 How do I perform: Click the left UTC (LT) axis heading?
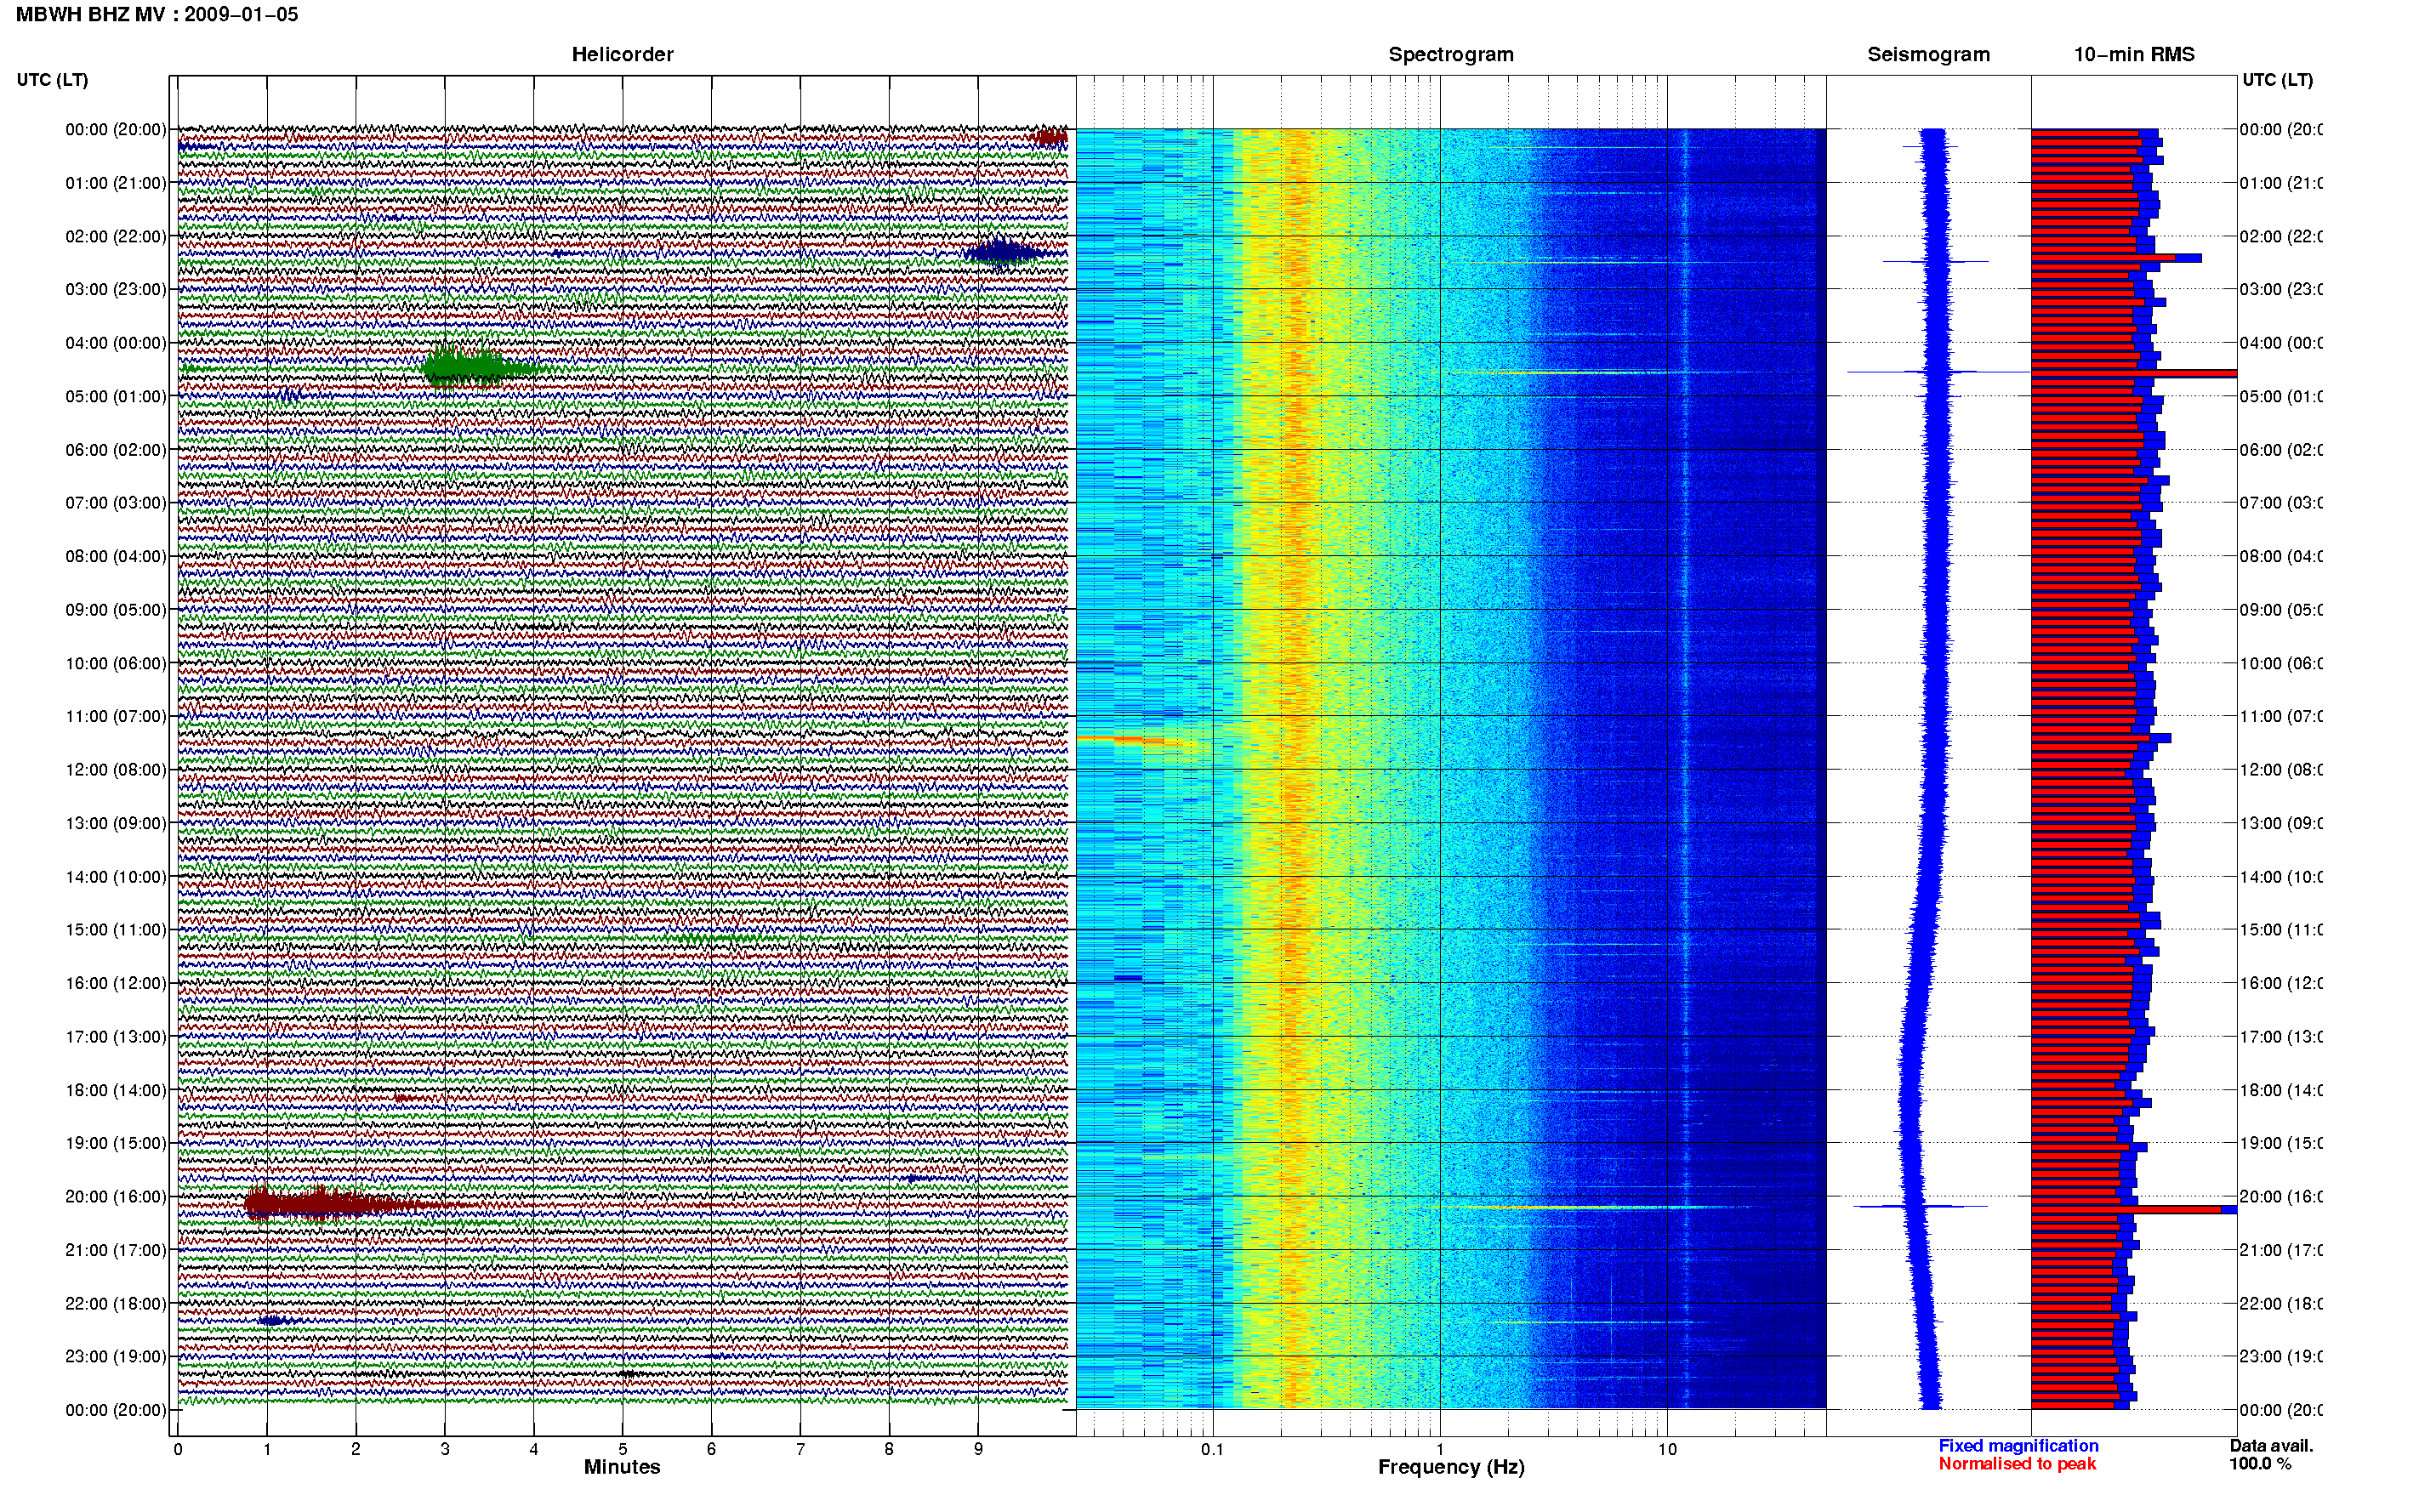tap(52, 80)
